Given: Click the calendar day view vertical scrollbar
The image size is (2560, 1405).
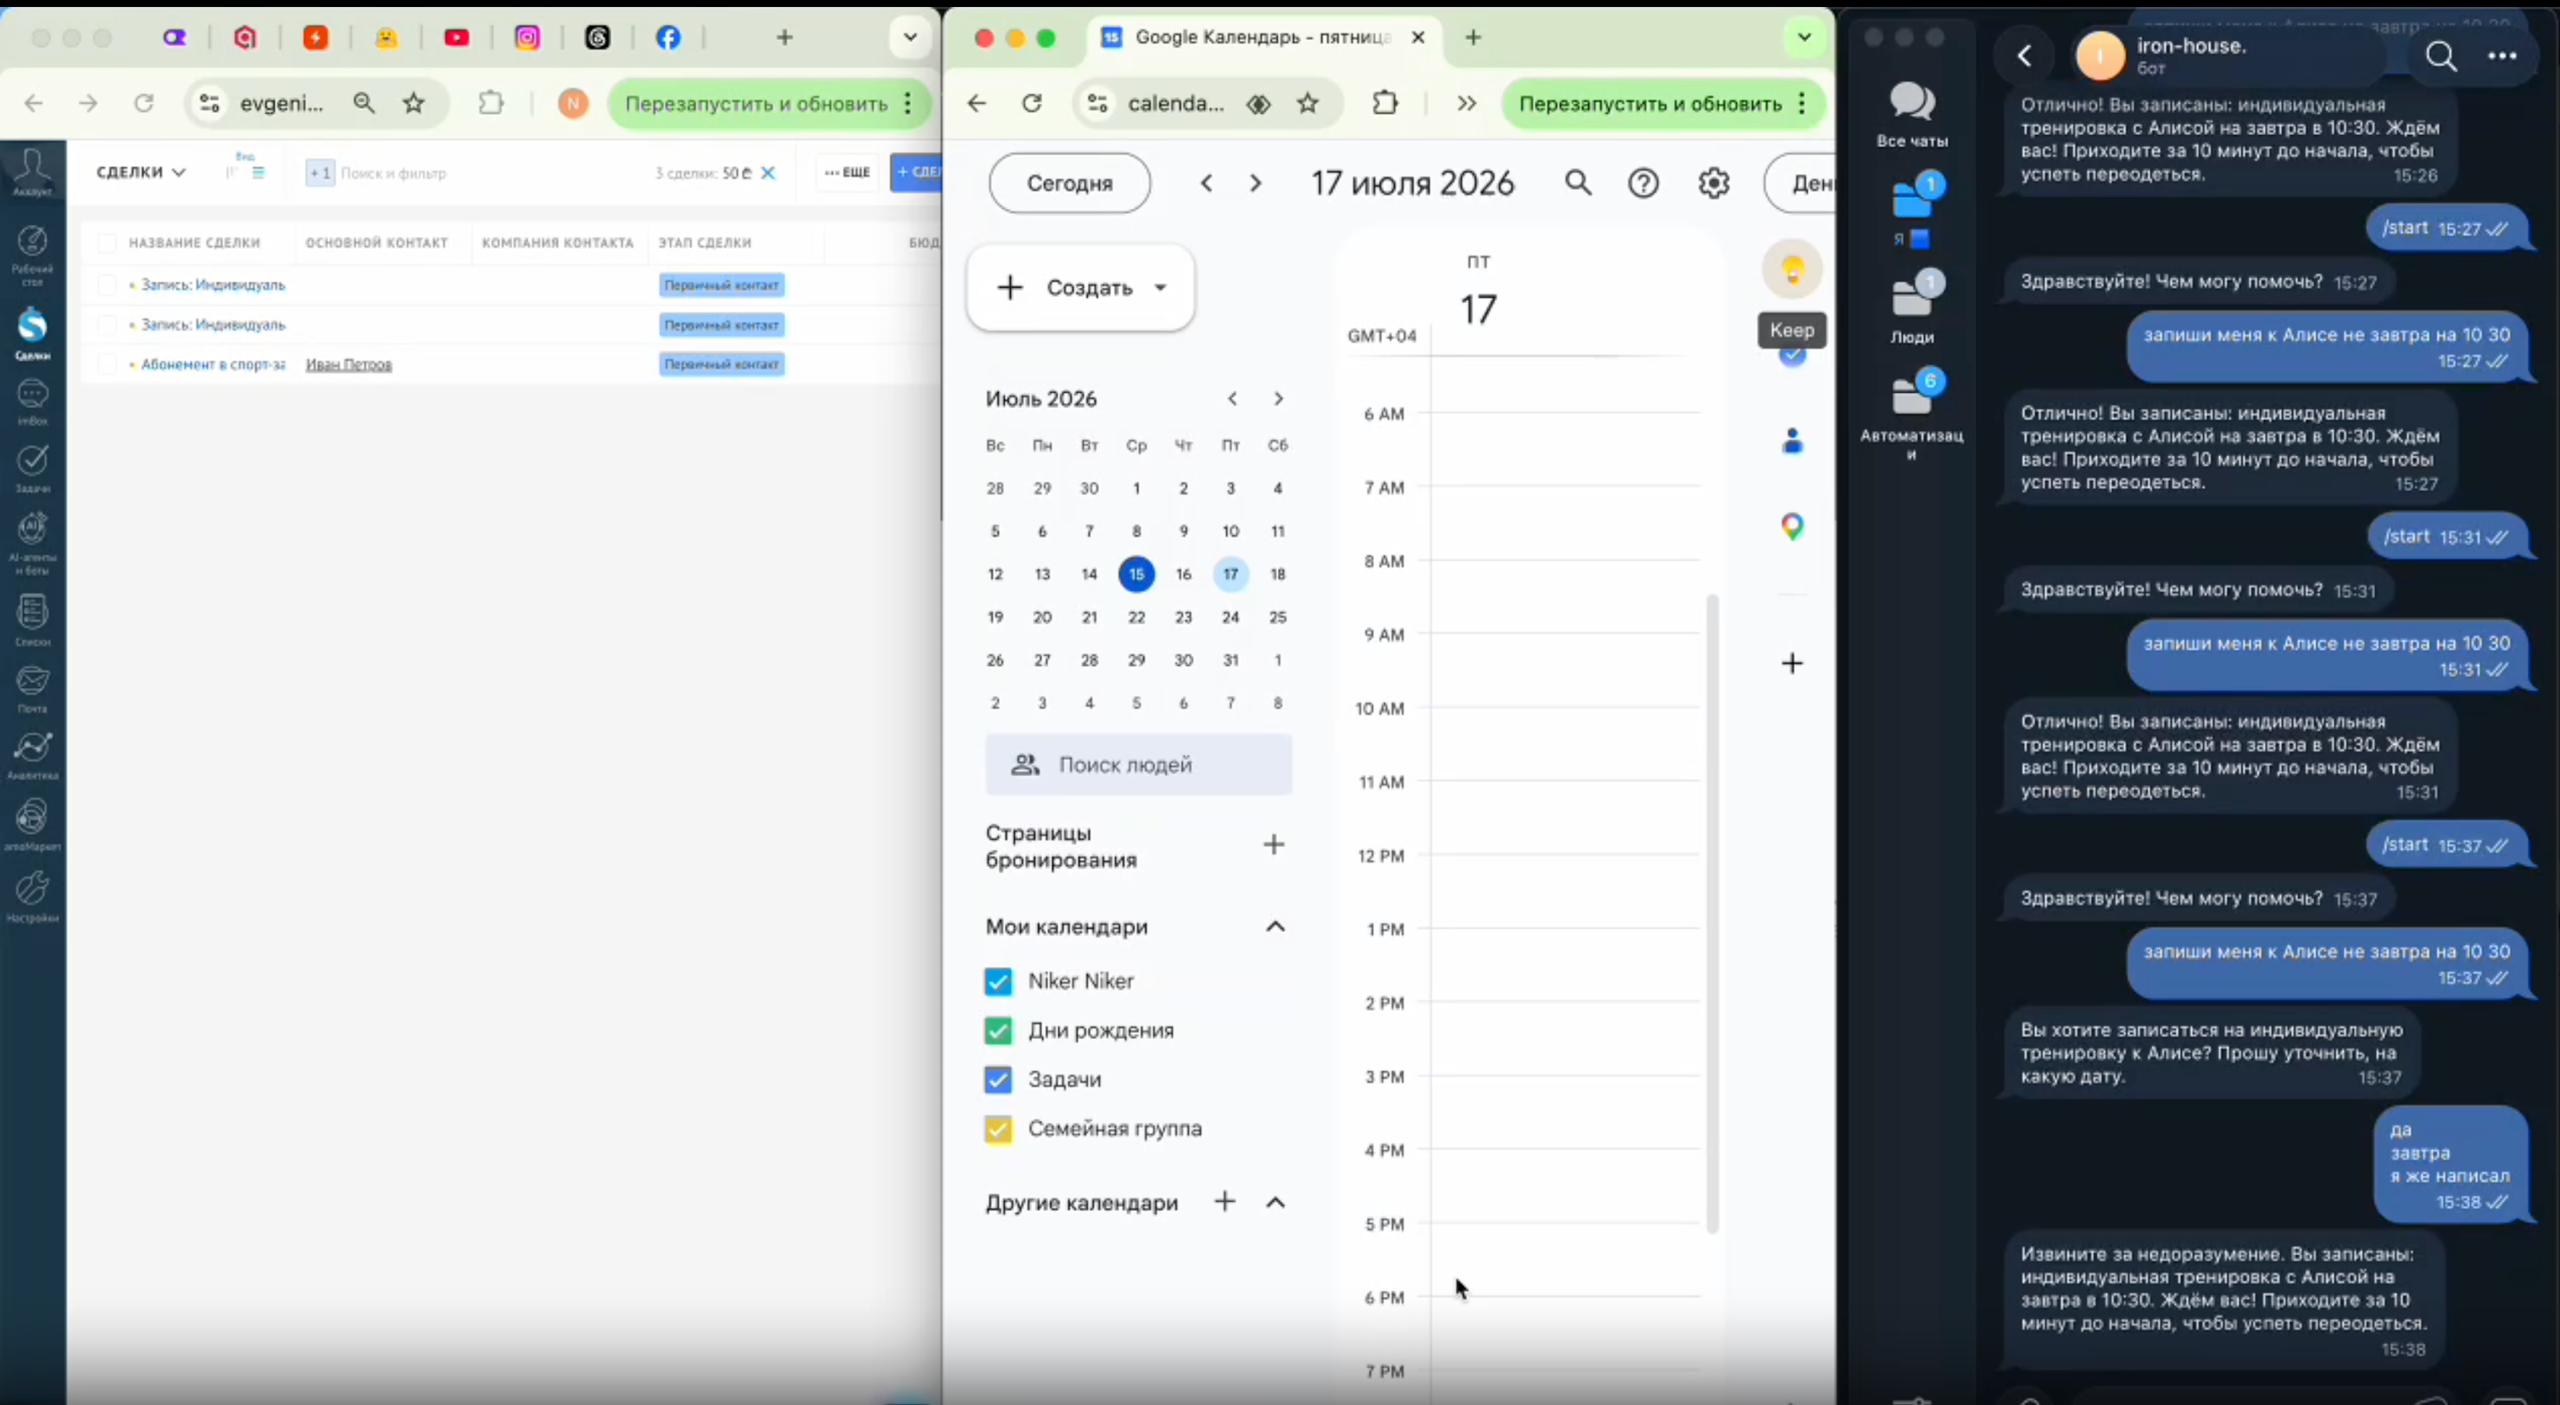Looking at the screenshot, I should (1712, 913).
